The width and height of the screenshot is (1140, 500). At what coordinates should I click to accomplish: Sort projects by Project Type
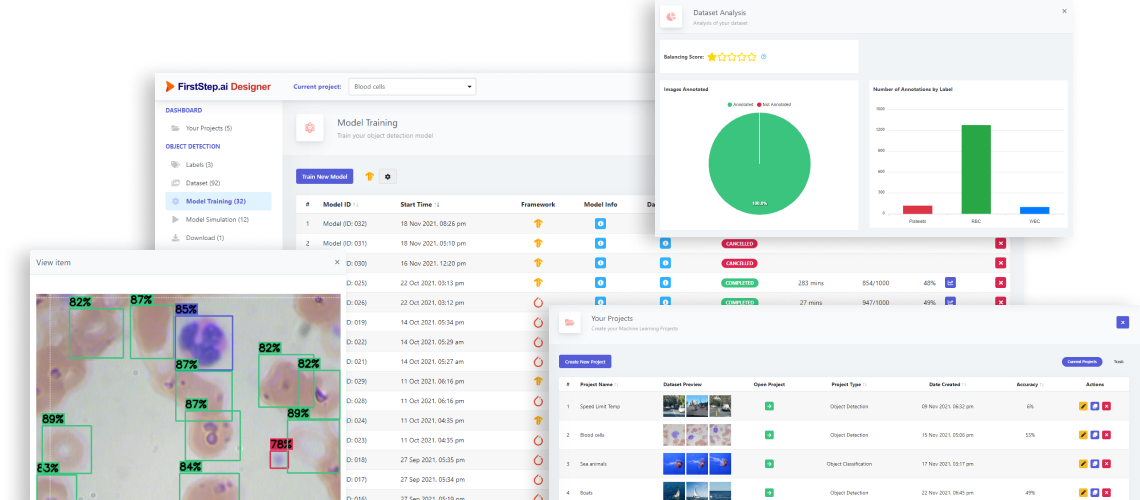point(849,384)
